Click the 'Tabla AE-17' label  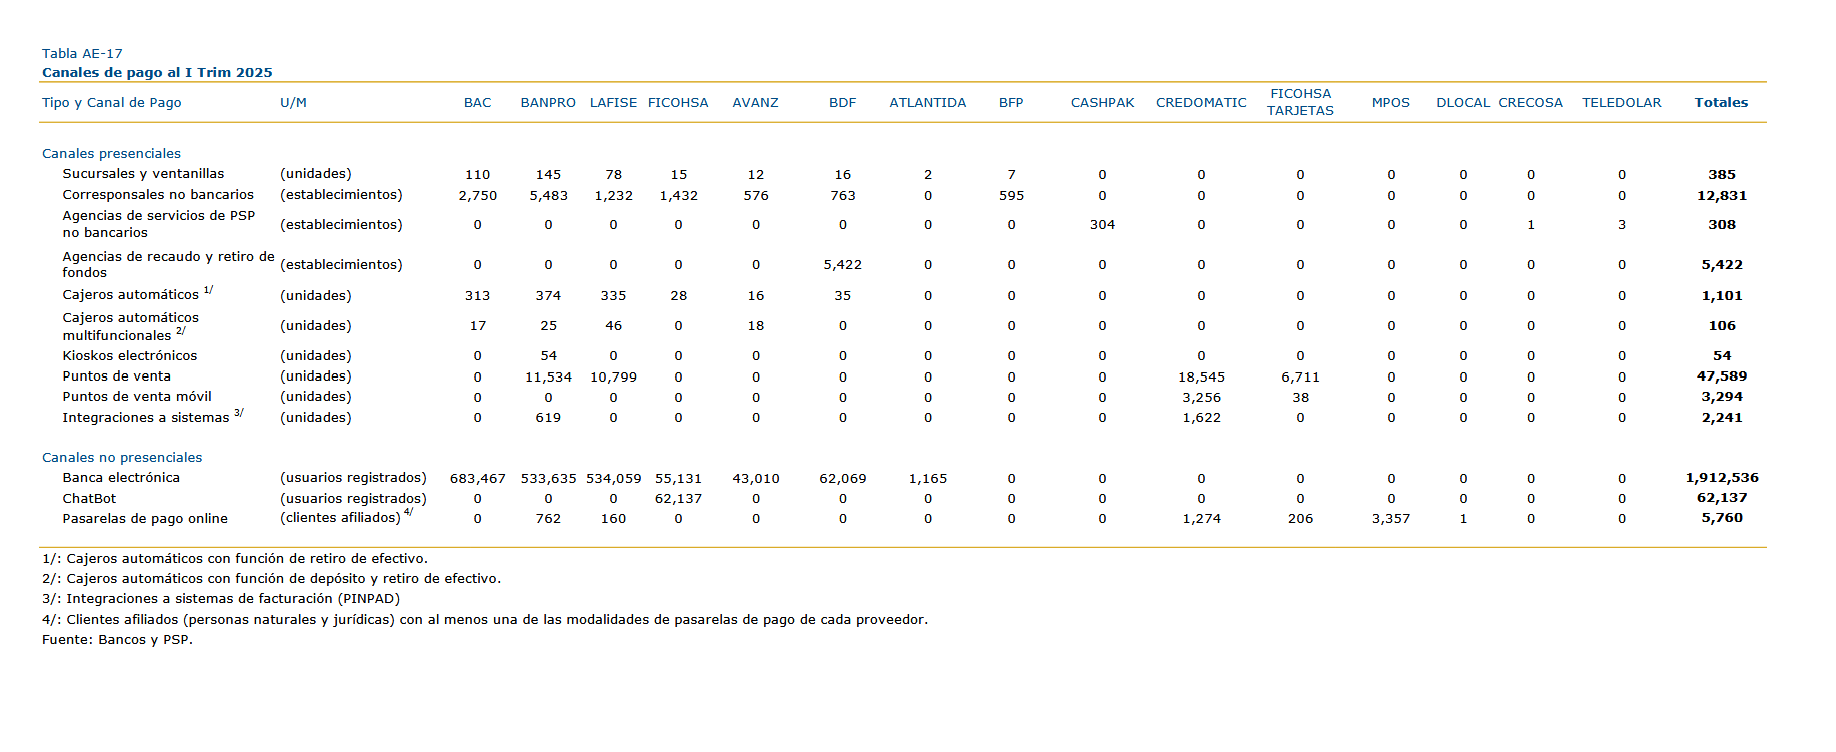82,54
